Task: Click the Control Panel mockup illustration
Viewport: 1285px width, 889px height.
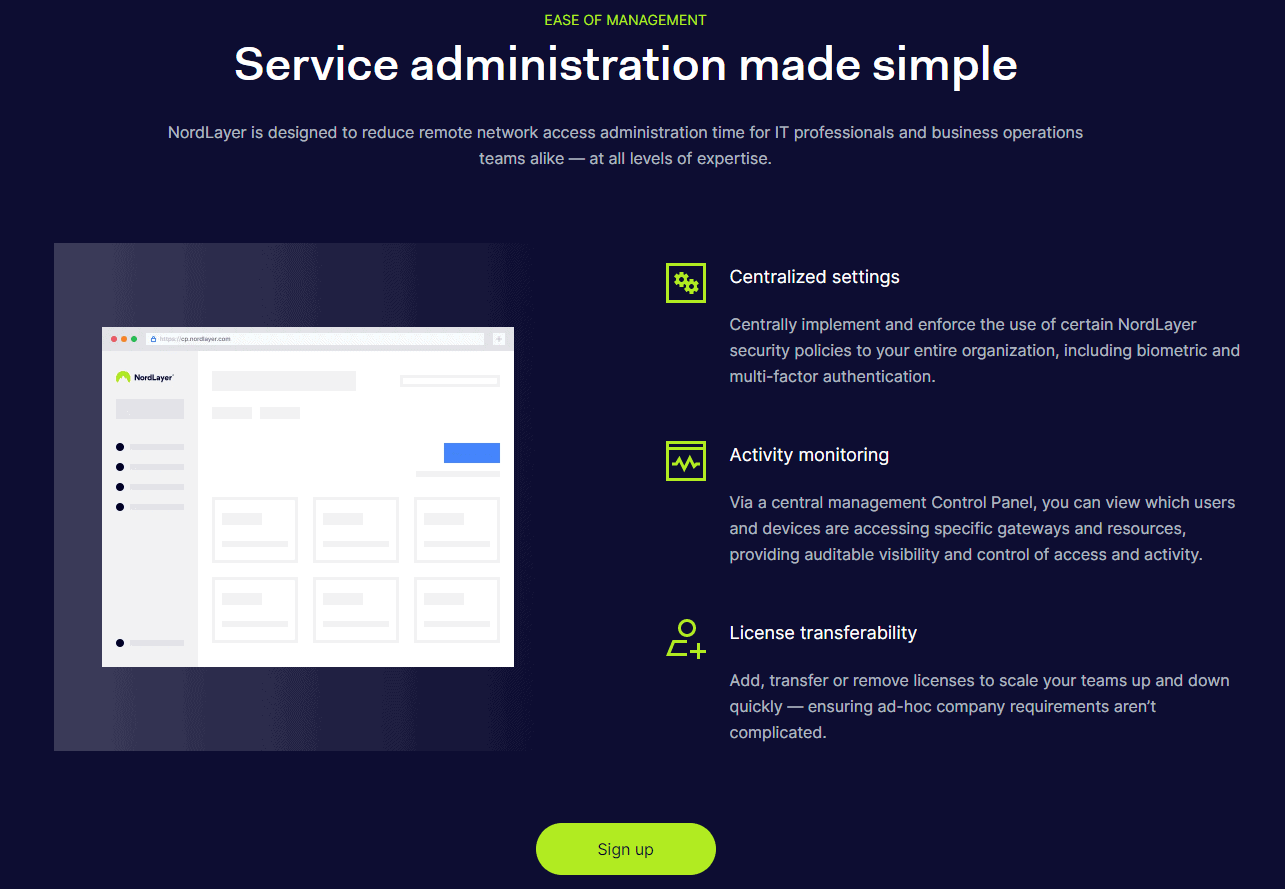Action: tap(308, 497)
